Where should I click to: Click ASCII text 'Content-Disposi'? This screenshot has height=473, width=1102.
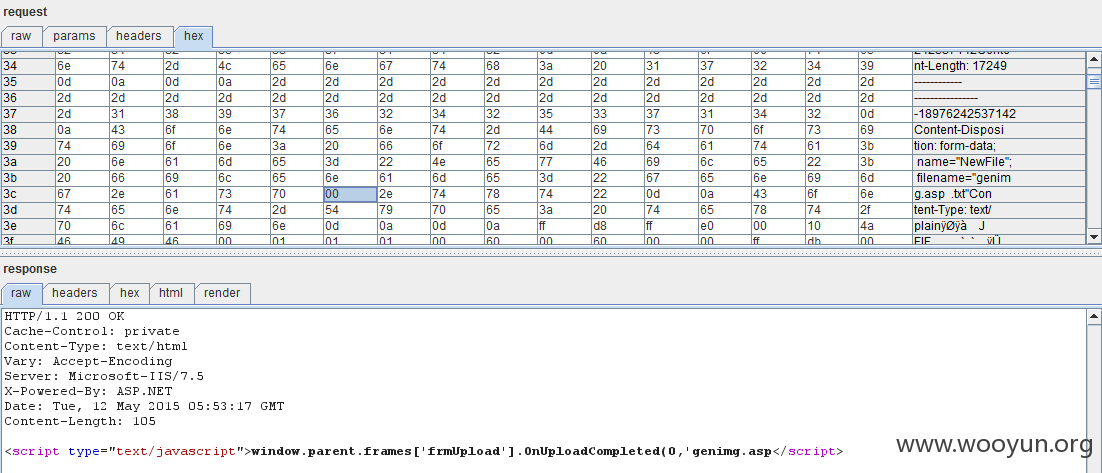point(959,130)
